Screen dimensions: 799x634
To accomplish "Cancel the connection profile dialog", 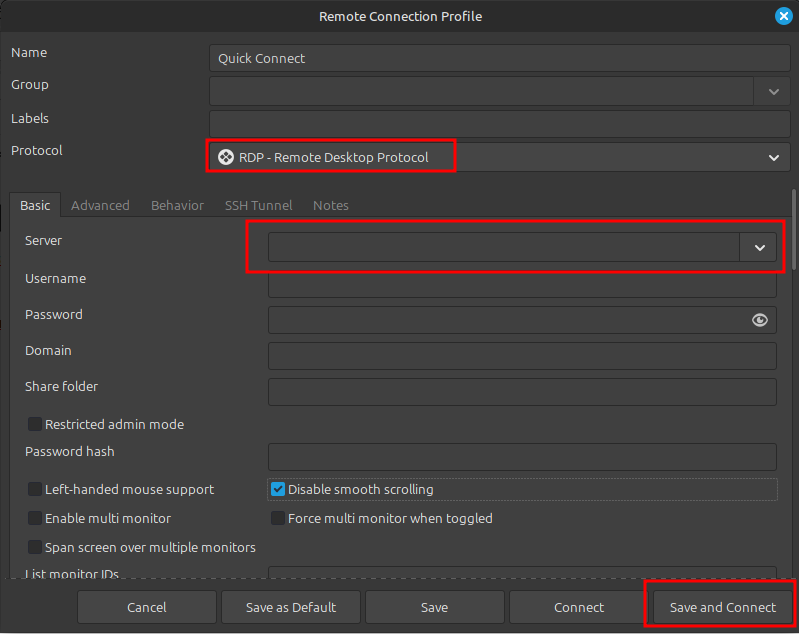I will coord(147,607).
